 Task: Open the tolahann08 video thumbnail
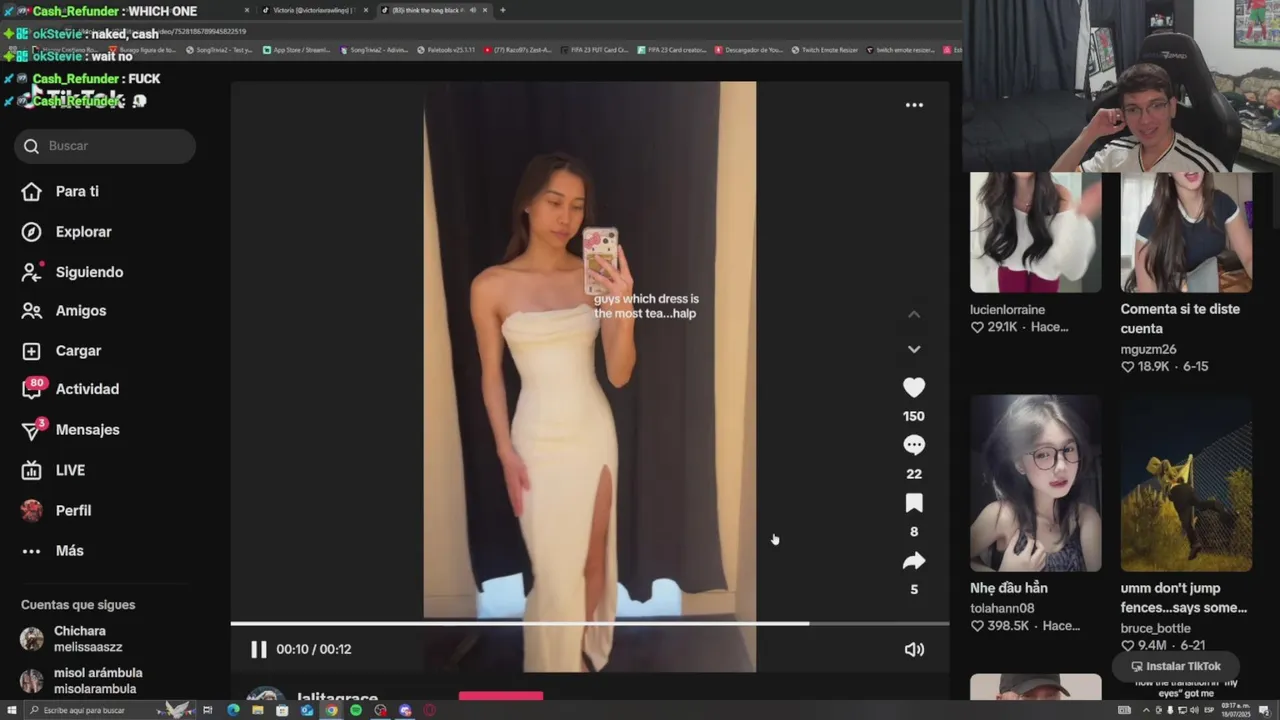(x=1035, y=483)
